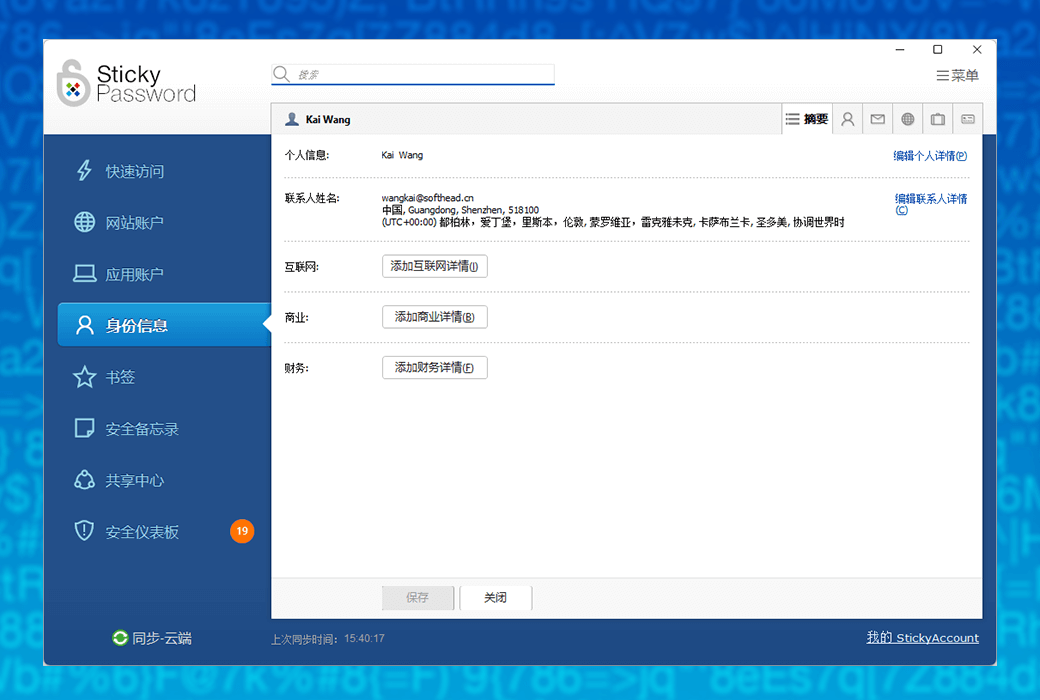Click the (UTC+00:00) timezone text line
This screenshot has height=700, width=1040.
[613, 222]
